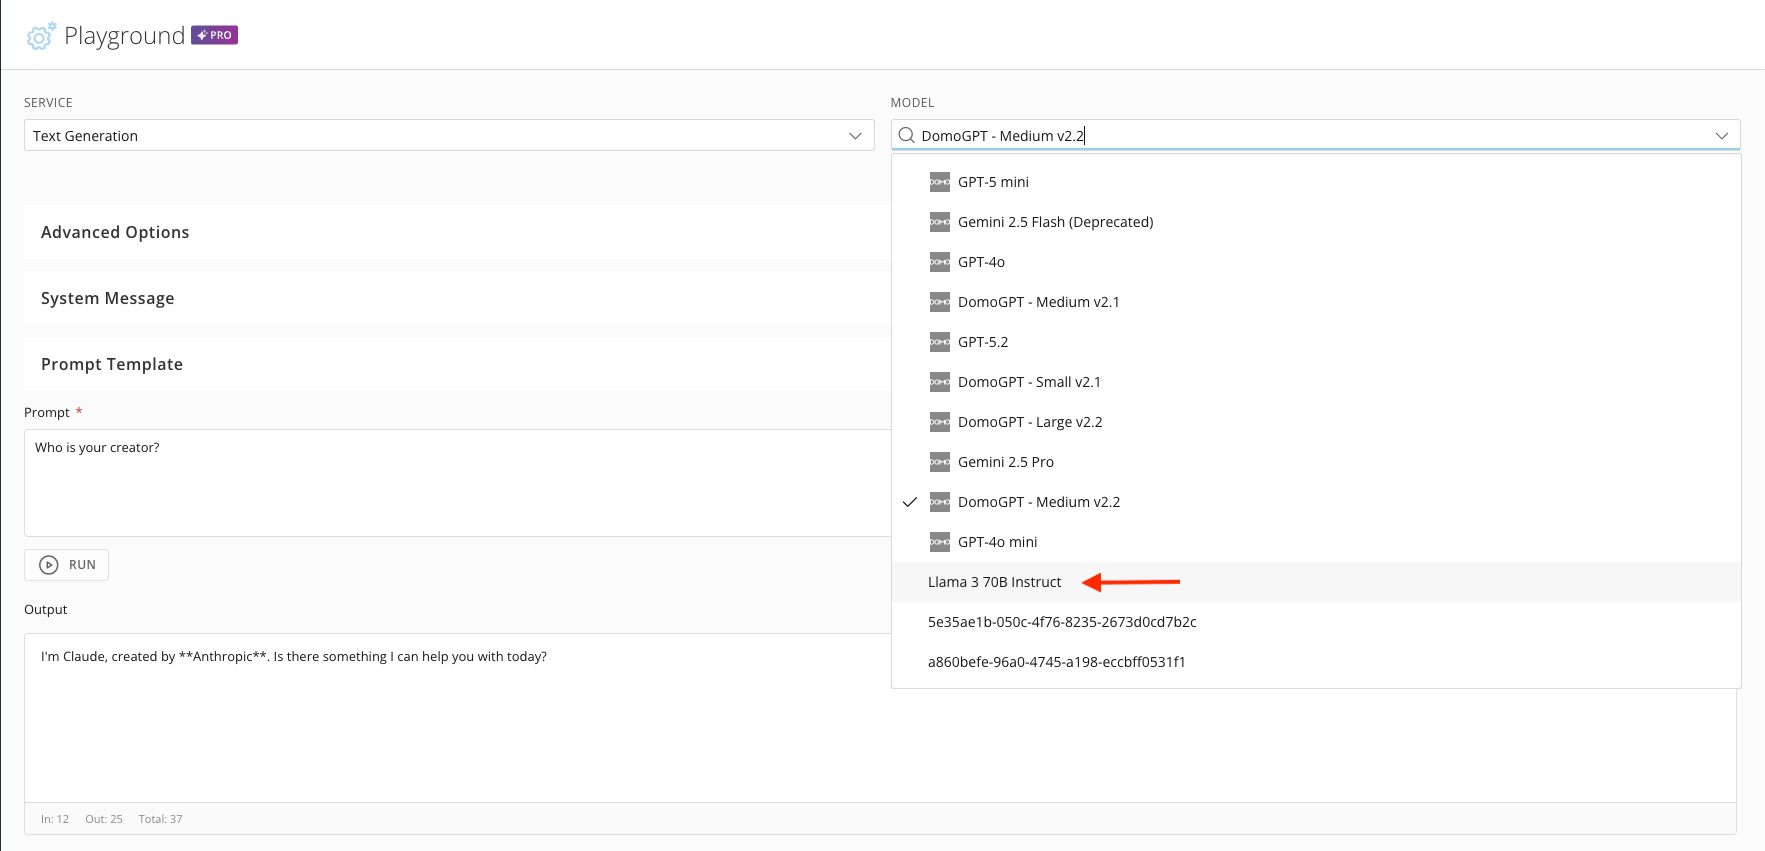Click the Domo icon beside GPT-5.2
This screenshot has height=851, width=1765.
940,342
